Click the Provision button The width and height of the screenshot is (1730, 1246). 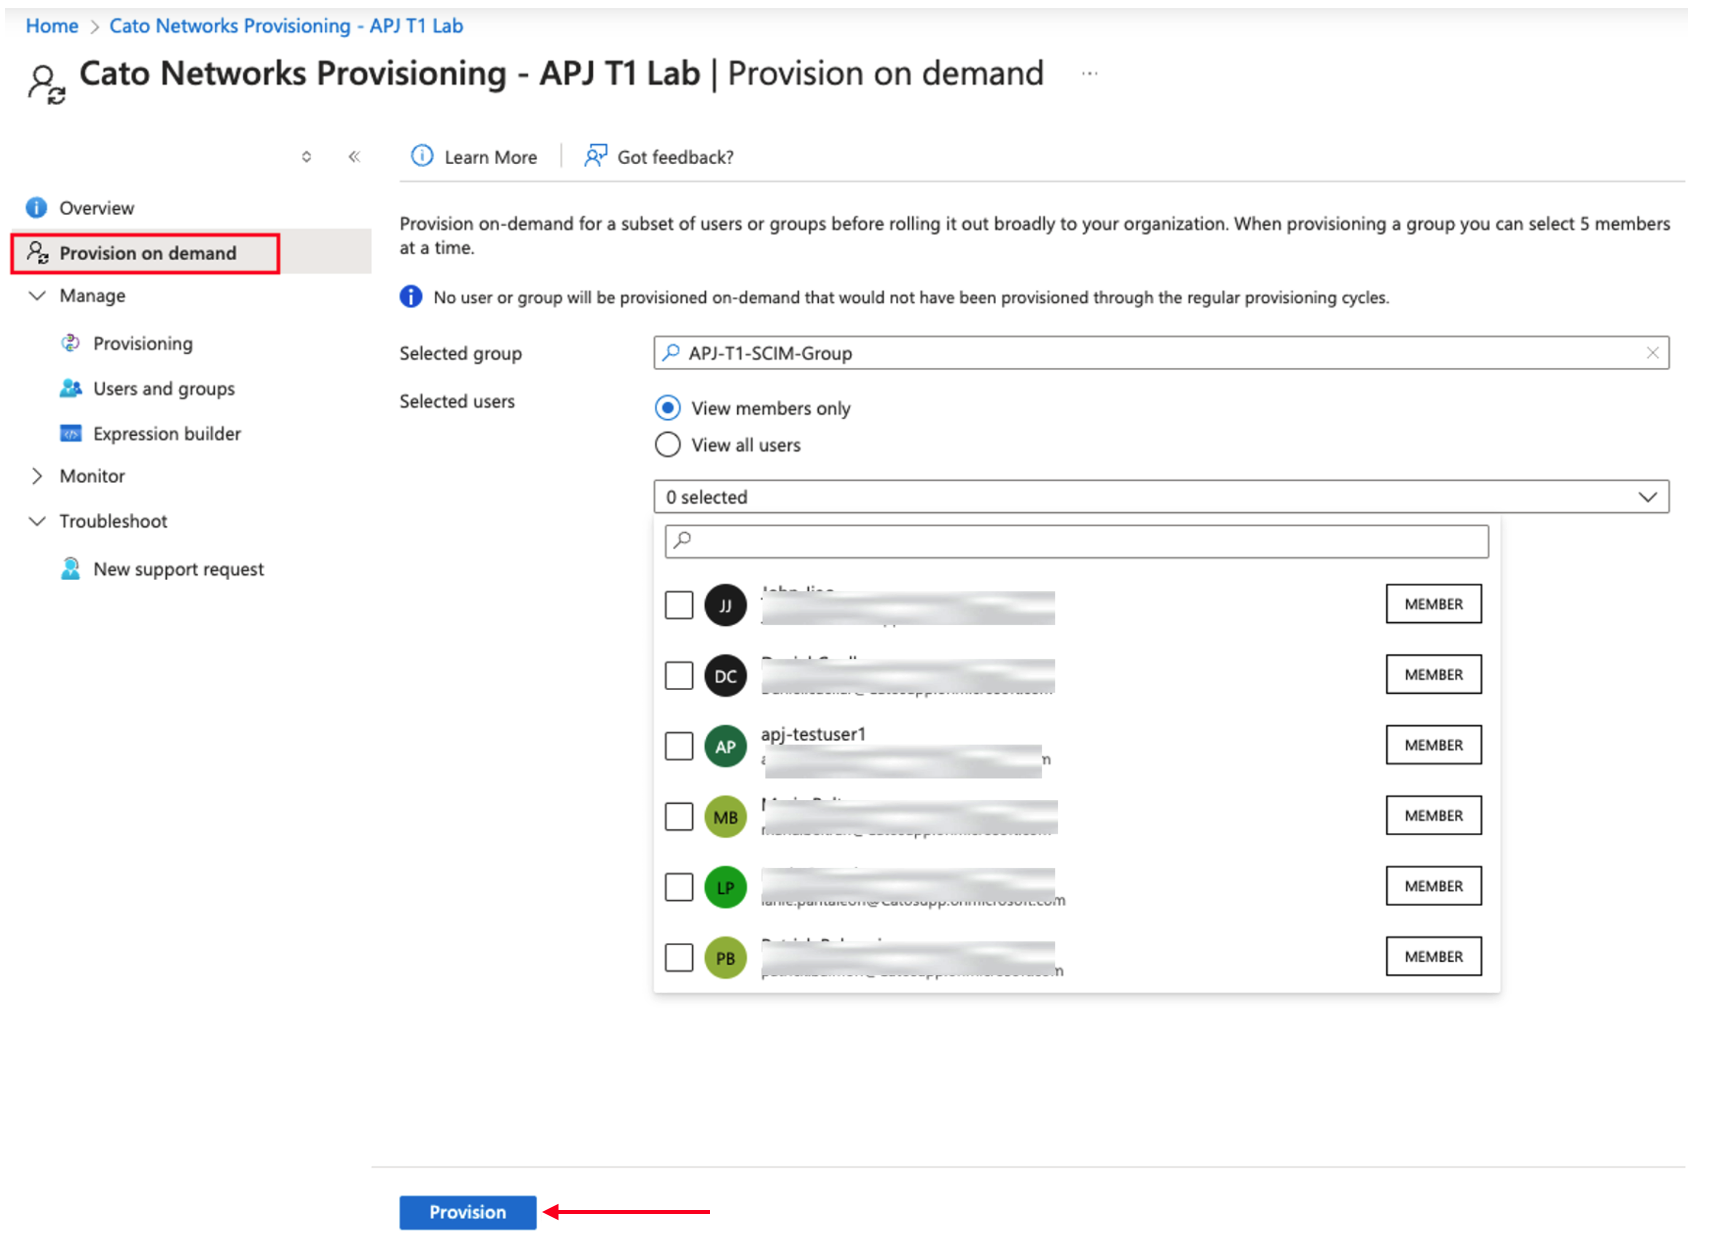(x=467, y=1211)
